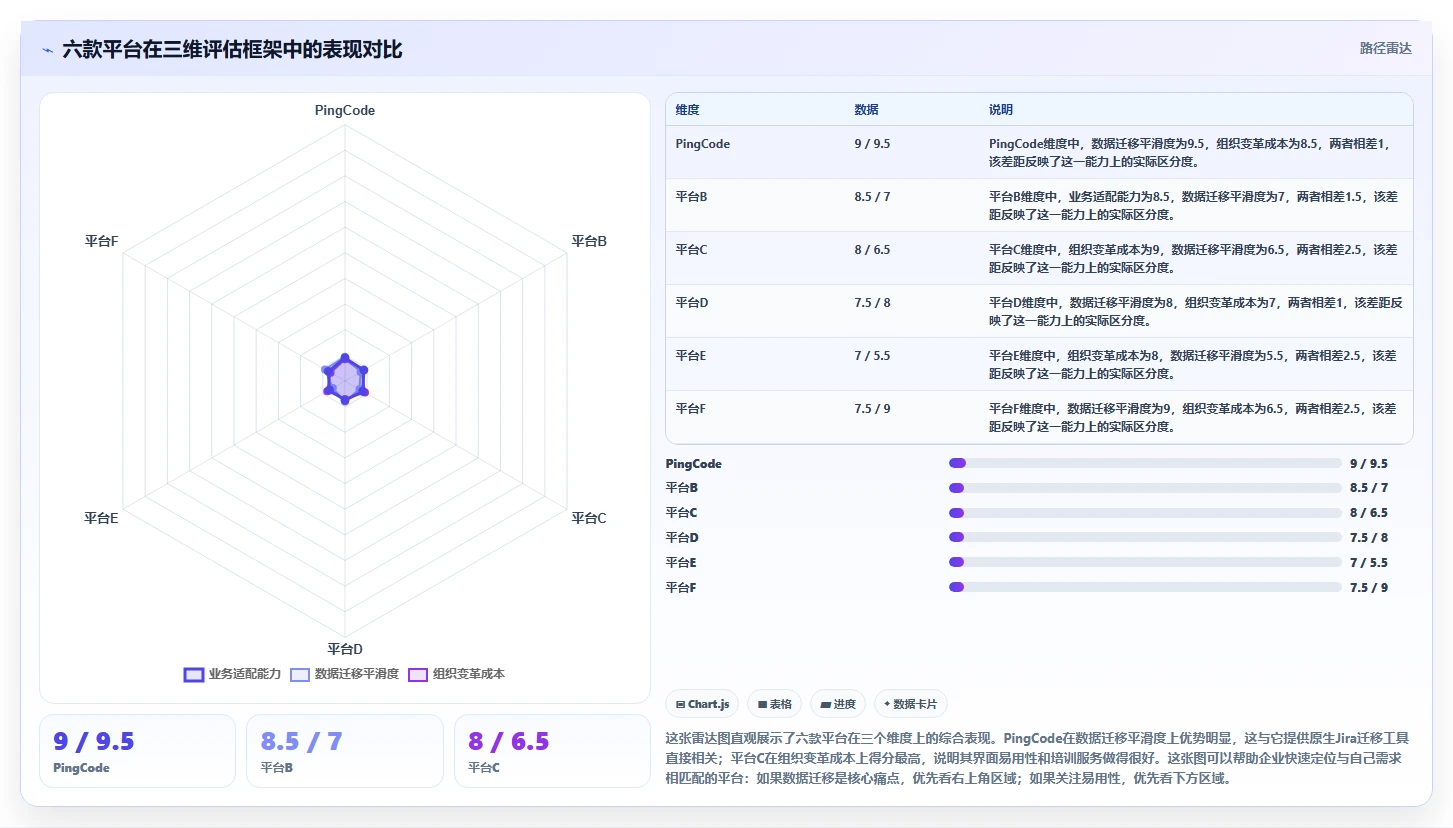Image resolution: width=1453 pixels, height=828 pixels.
Task: Click the 9 / 9.5 PingCode data card
Action: (138, 751)
